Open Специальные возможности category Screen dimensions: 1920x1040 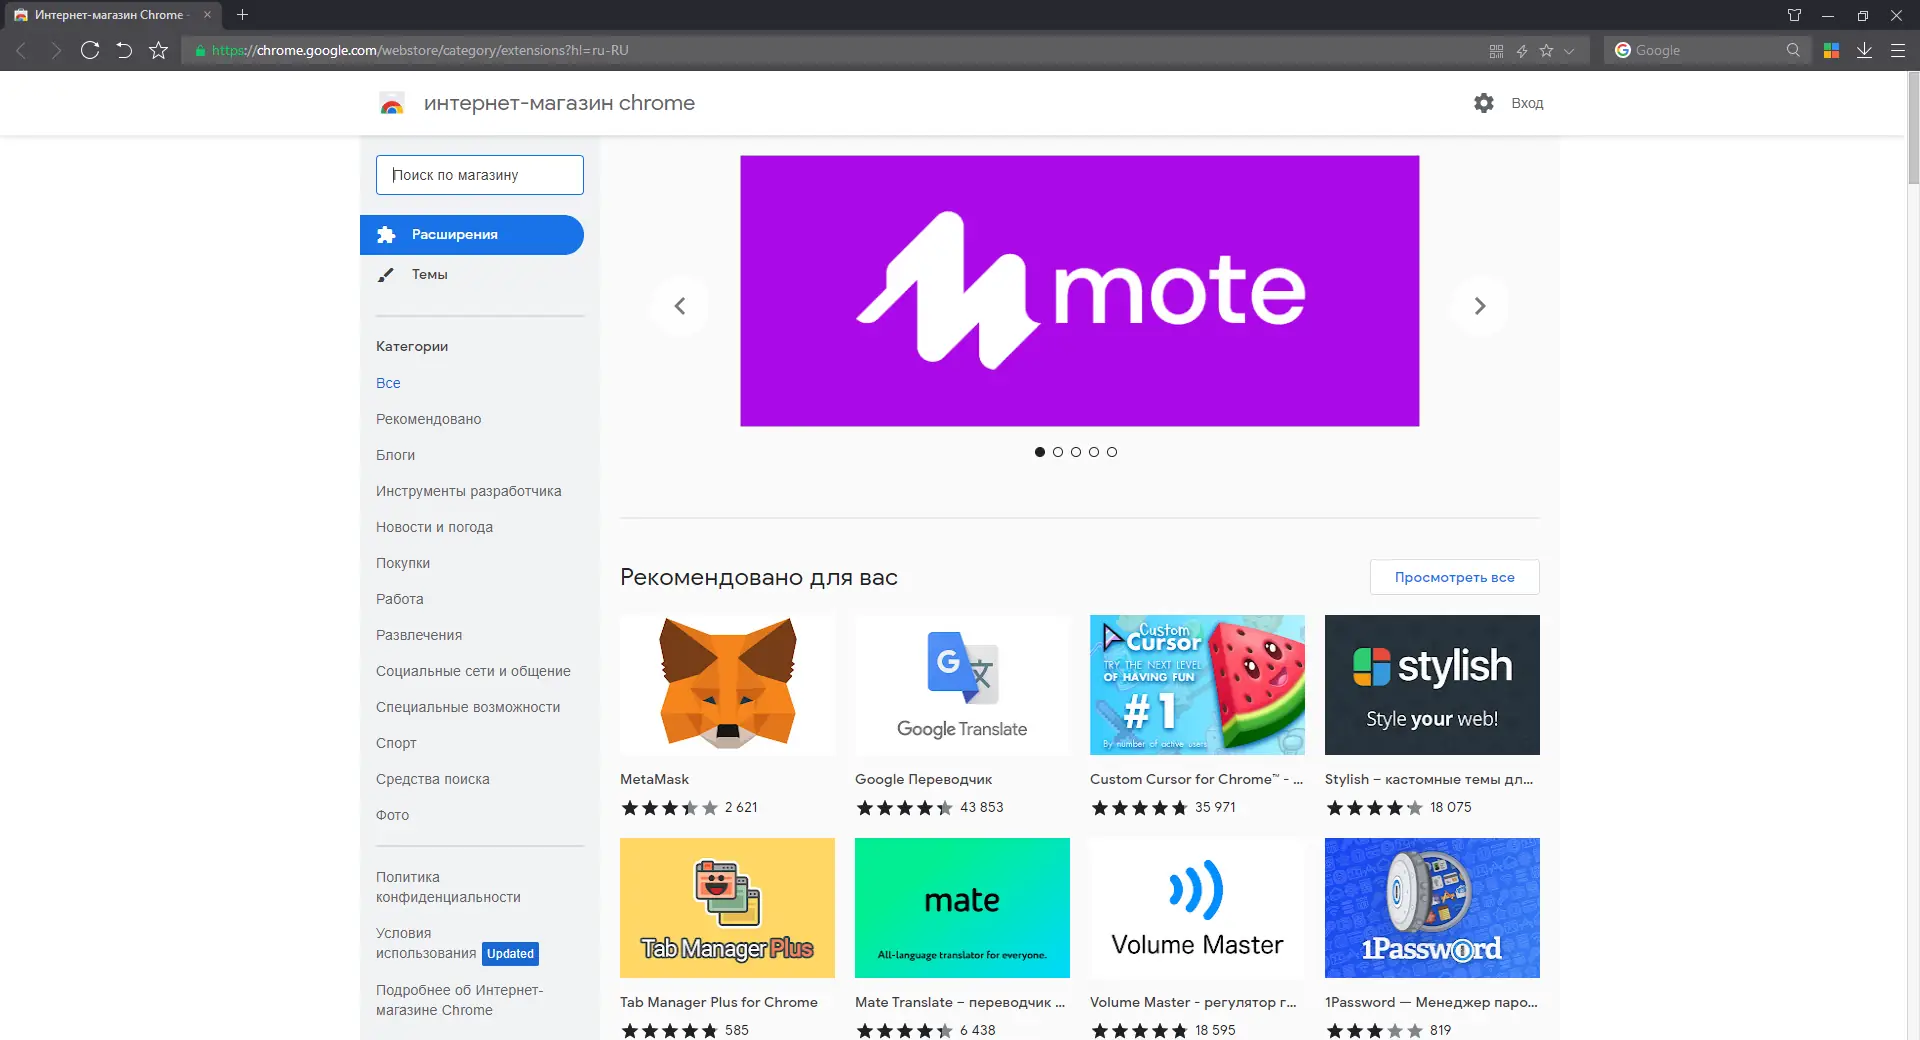(468, 707)
